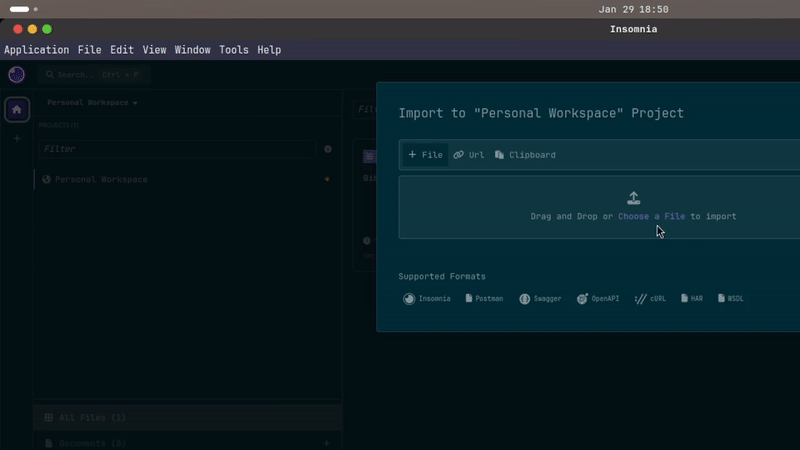Click the Postman format icon

coord(468,298)
